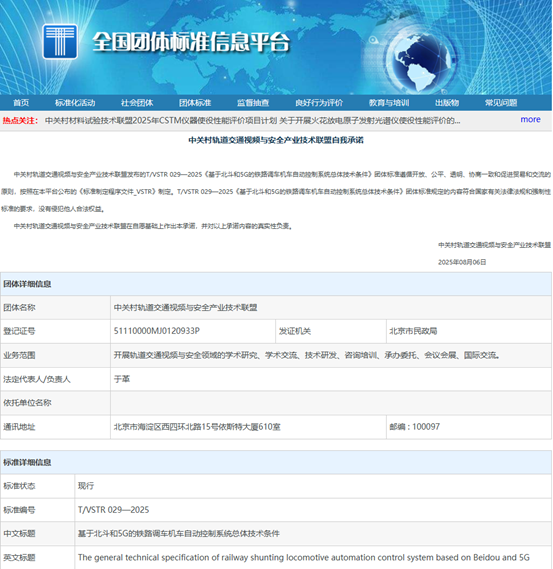
Task: Click the 中文标题 label cell
Action: [37, 533]
